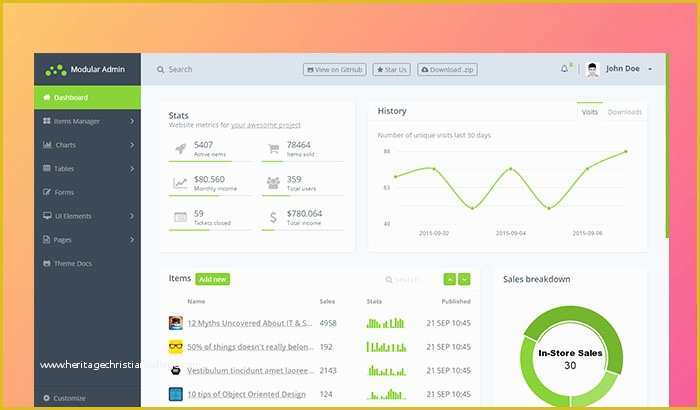Click the search magnifier icon in header
The image size is (700, 410).
tap(160, 70)
